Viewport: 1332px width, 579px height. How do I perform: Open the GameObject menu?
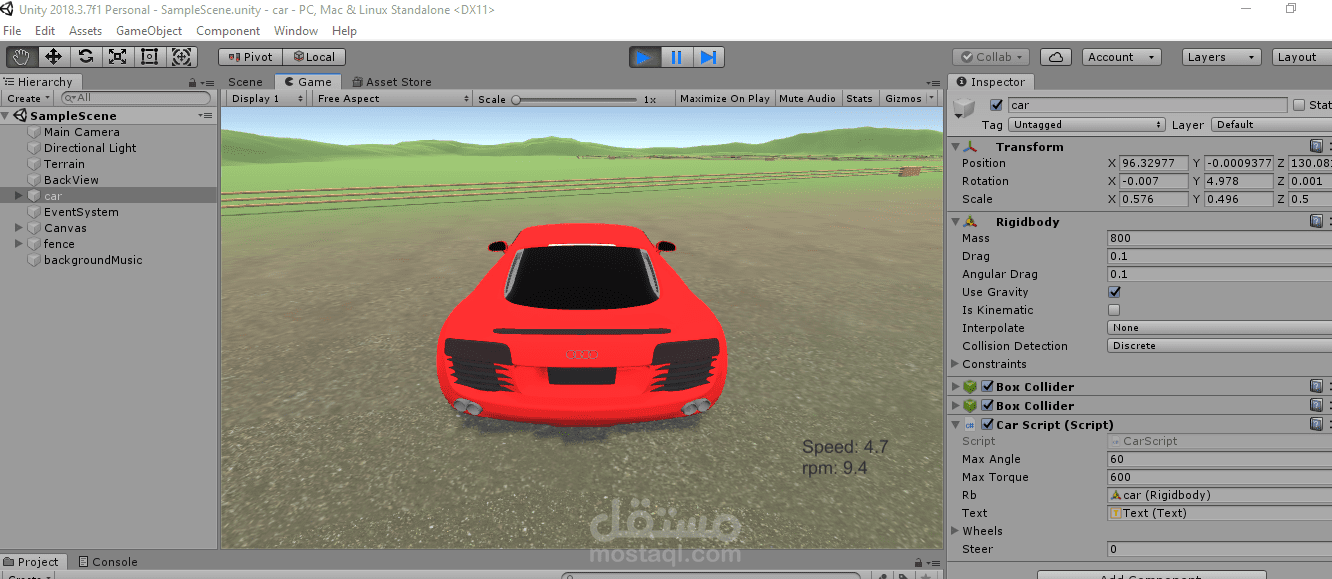149,31
